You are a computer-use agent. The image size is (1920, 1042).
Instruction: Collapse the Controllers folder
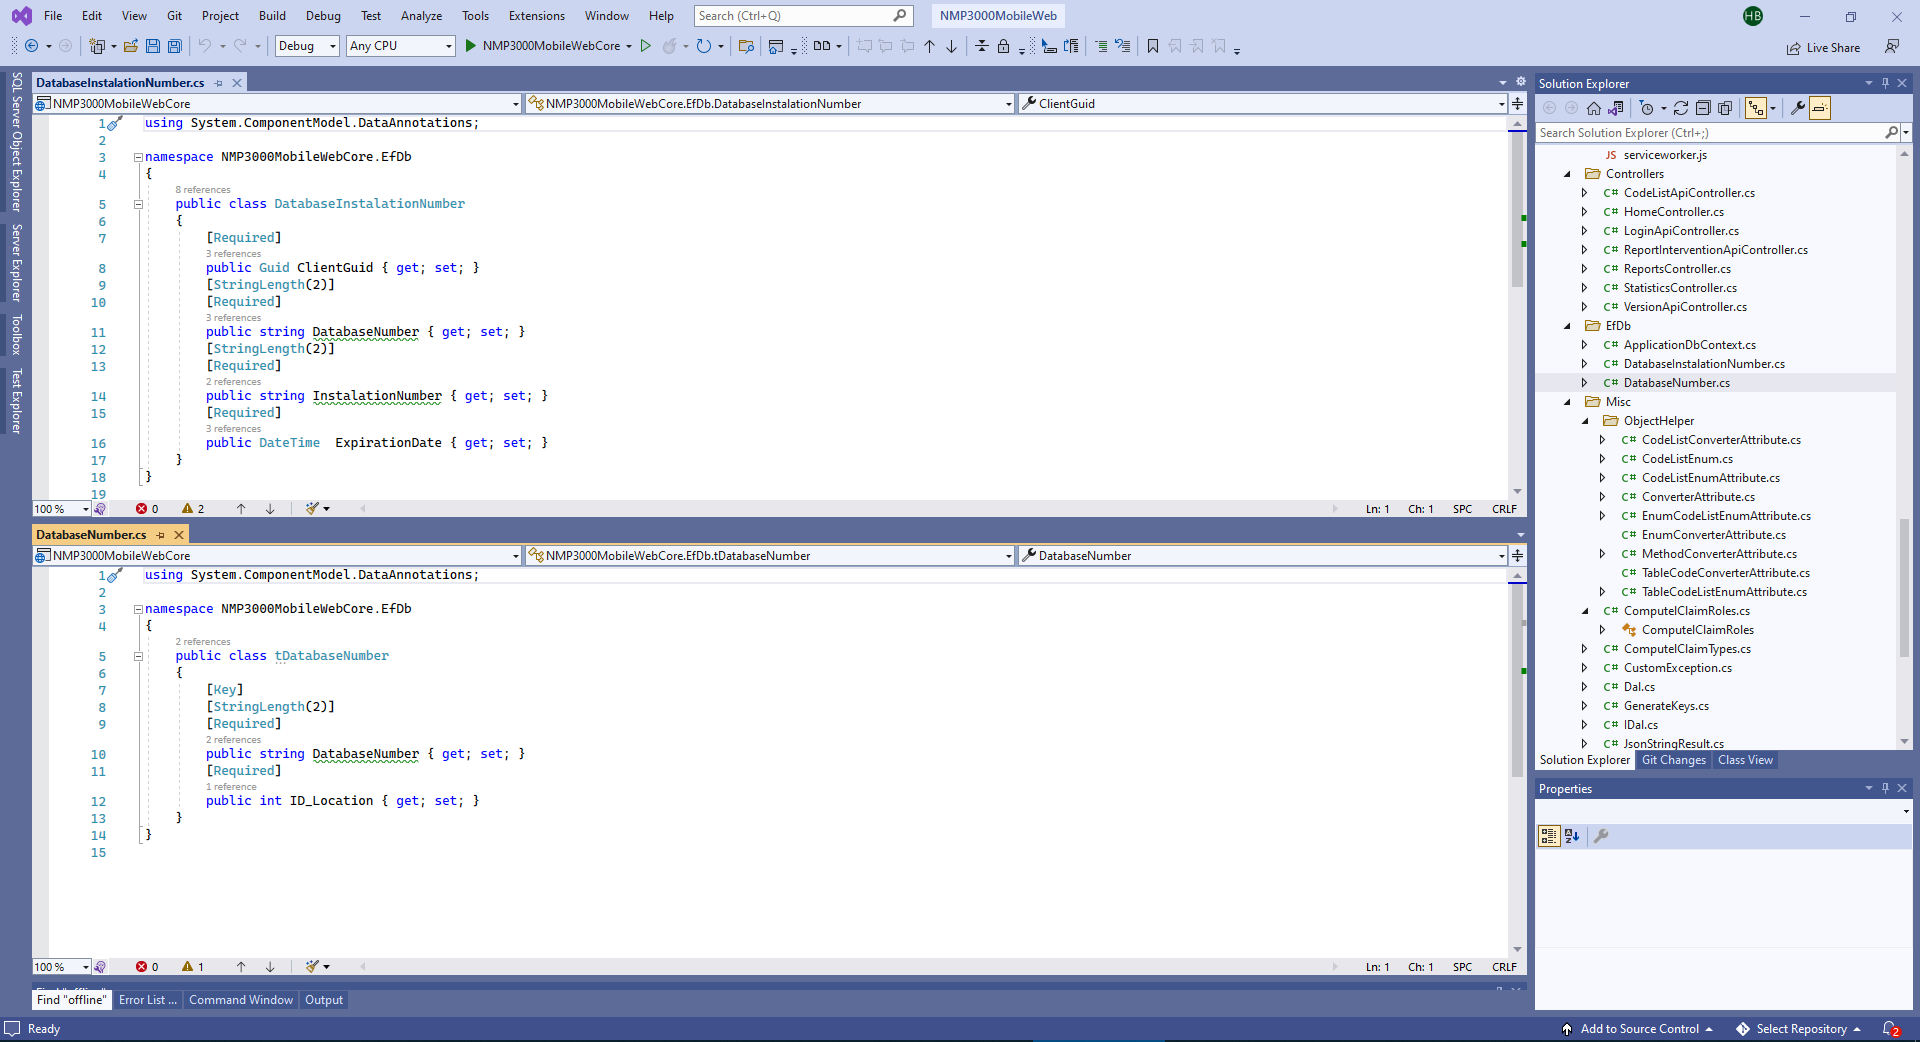[x=1567, y=174]
